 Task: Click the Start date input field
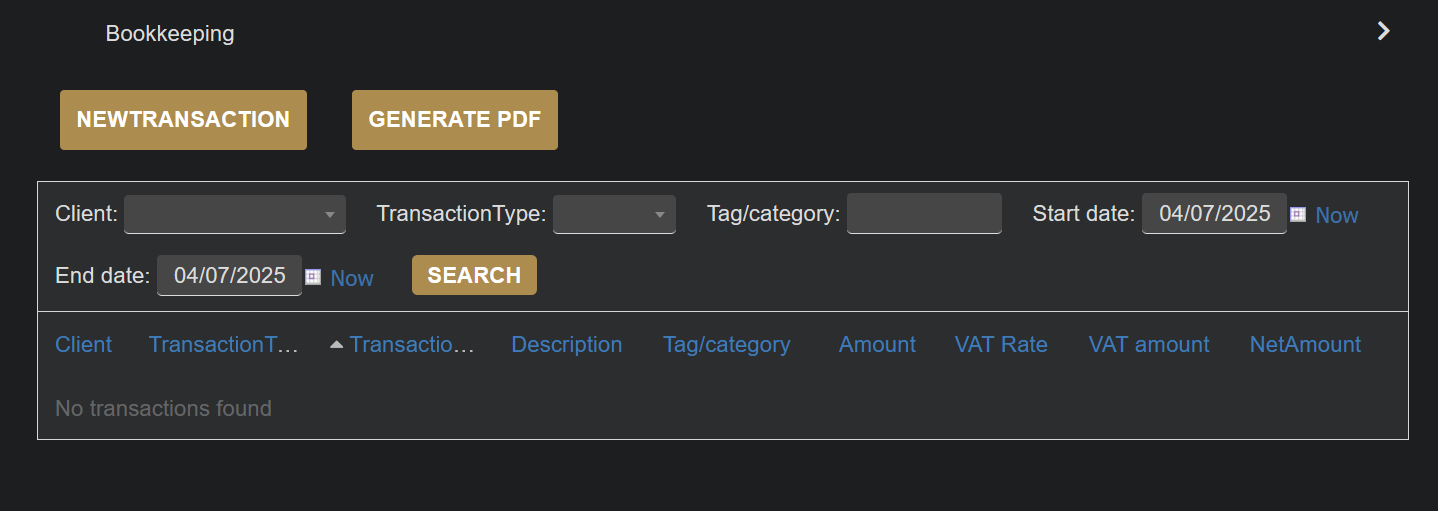pos(1214,214)
